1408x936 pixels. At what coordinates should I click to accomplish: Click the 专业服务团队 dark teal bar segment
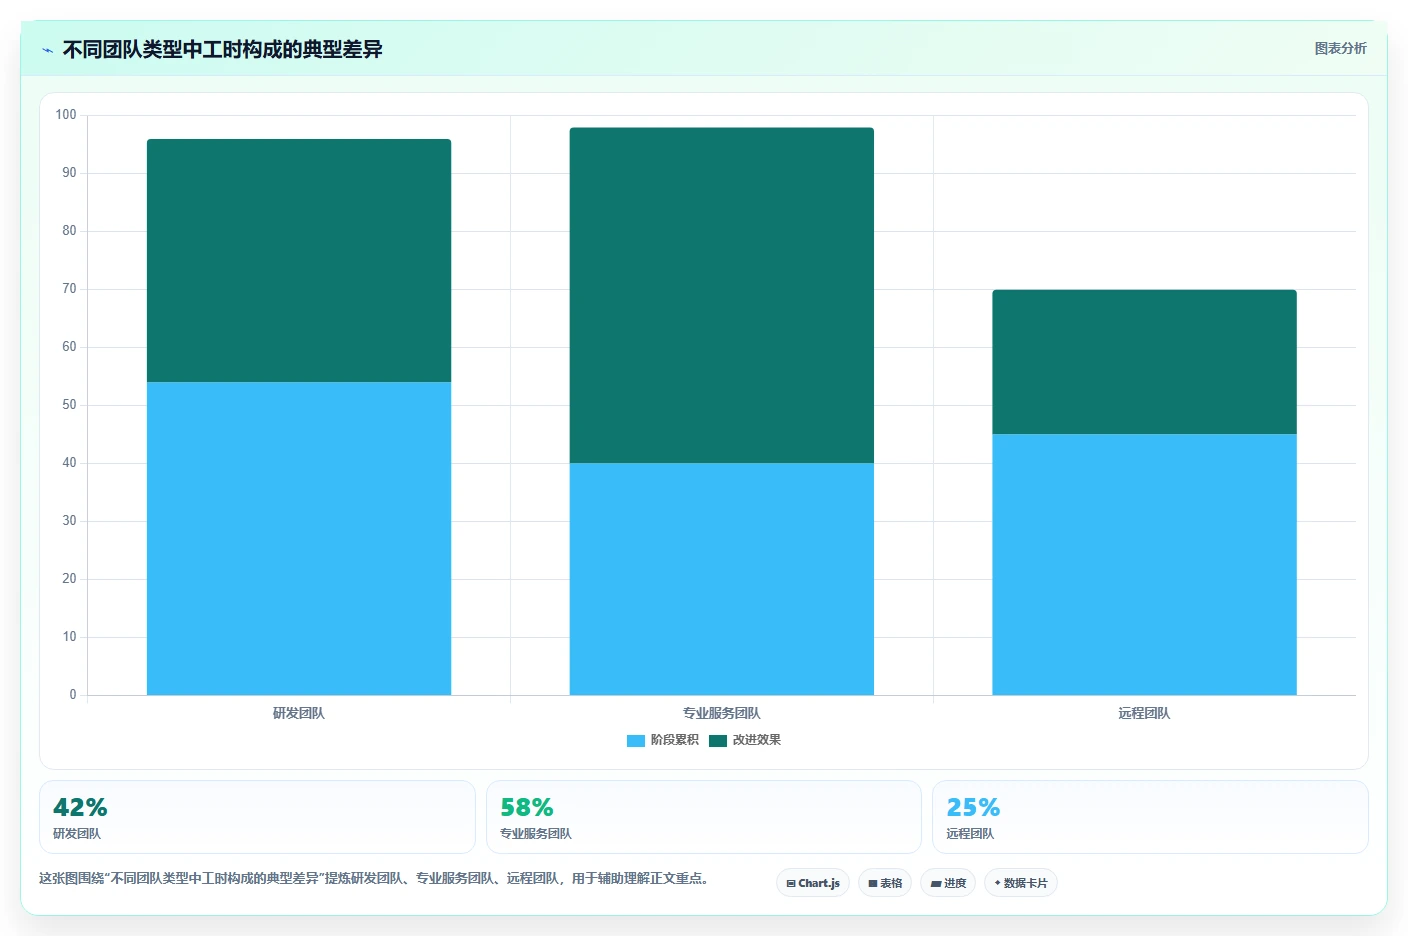(x=722, y=295)
